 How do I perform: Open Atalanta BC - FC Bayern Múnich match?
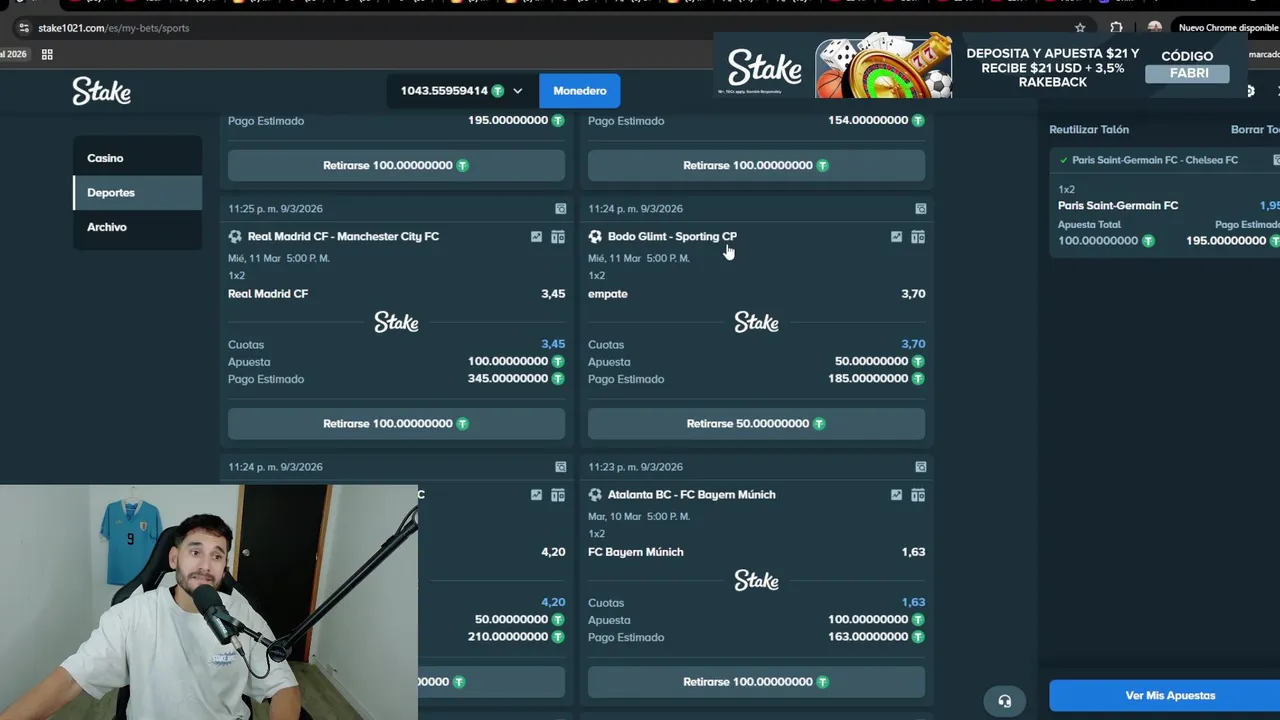pos(691,495)
